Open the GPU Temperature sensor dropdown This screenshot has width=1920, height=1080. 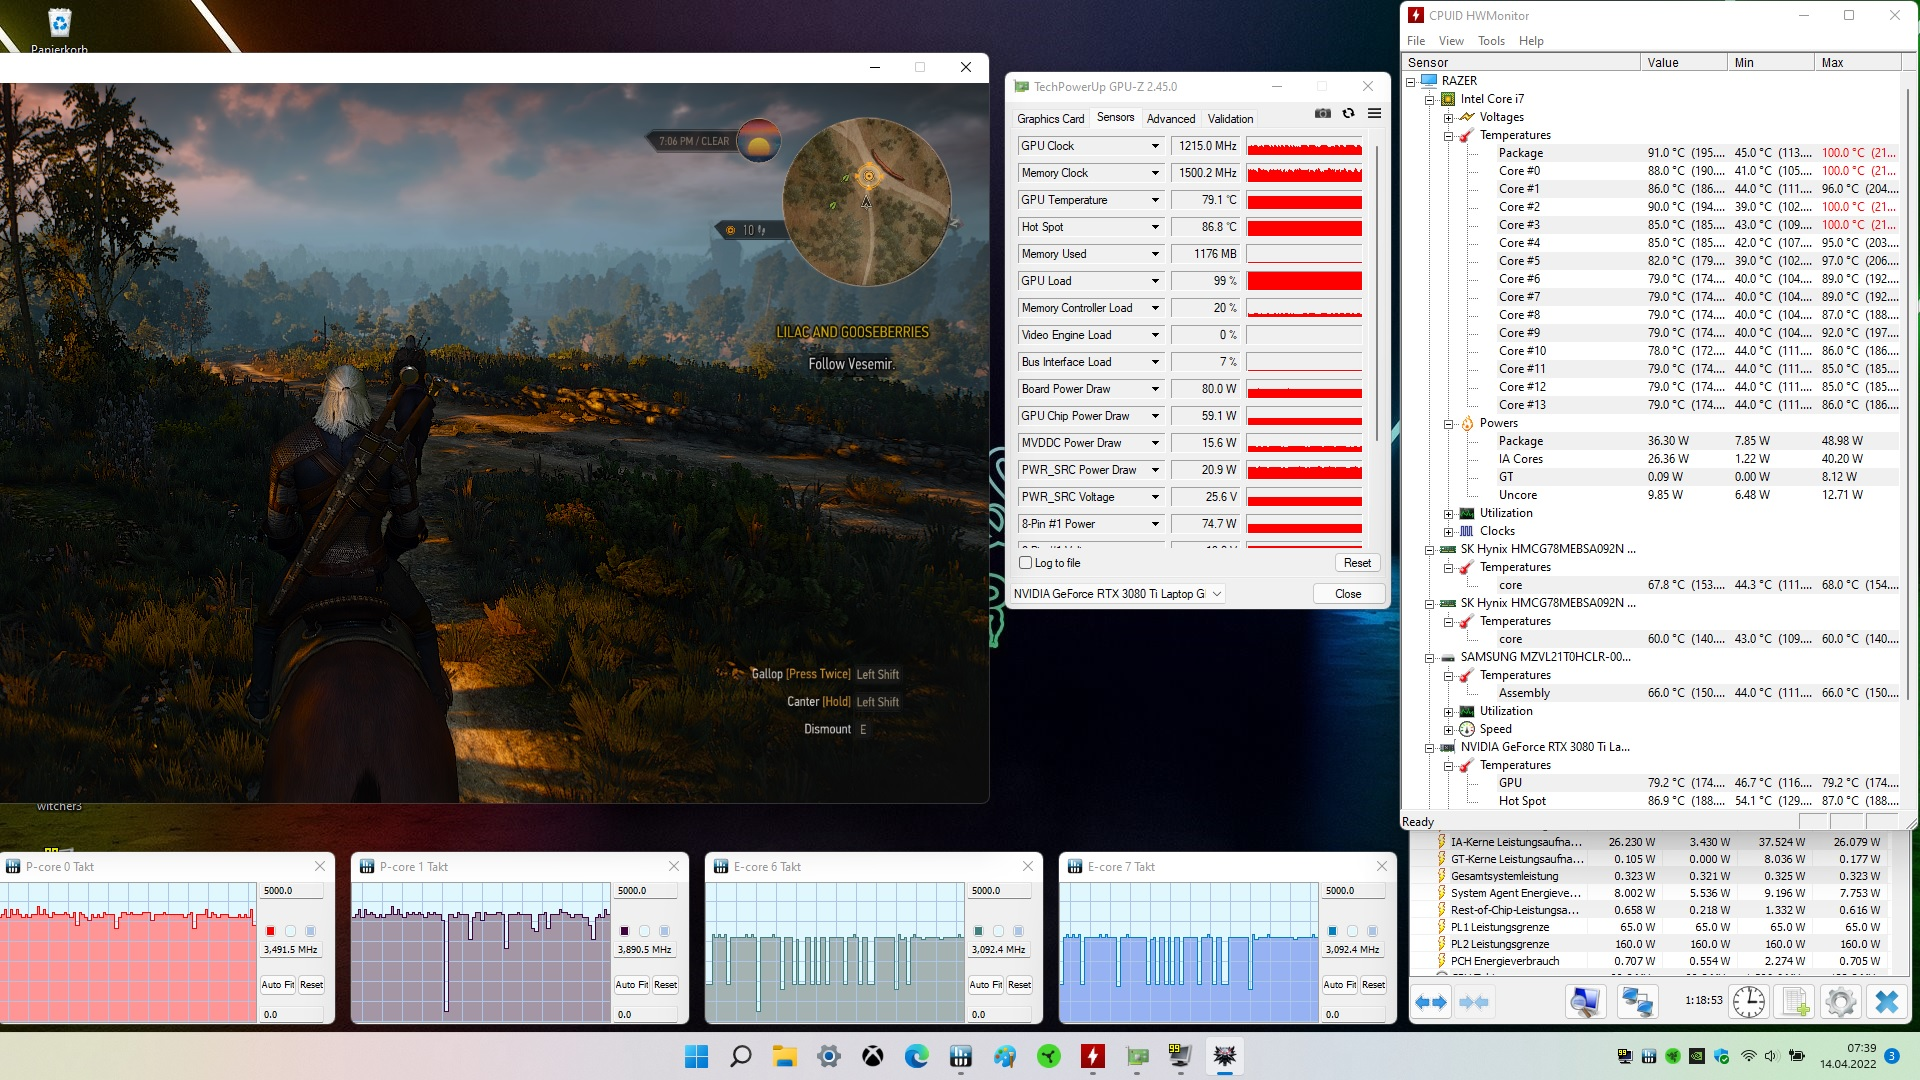pos(1155,200)
